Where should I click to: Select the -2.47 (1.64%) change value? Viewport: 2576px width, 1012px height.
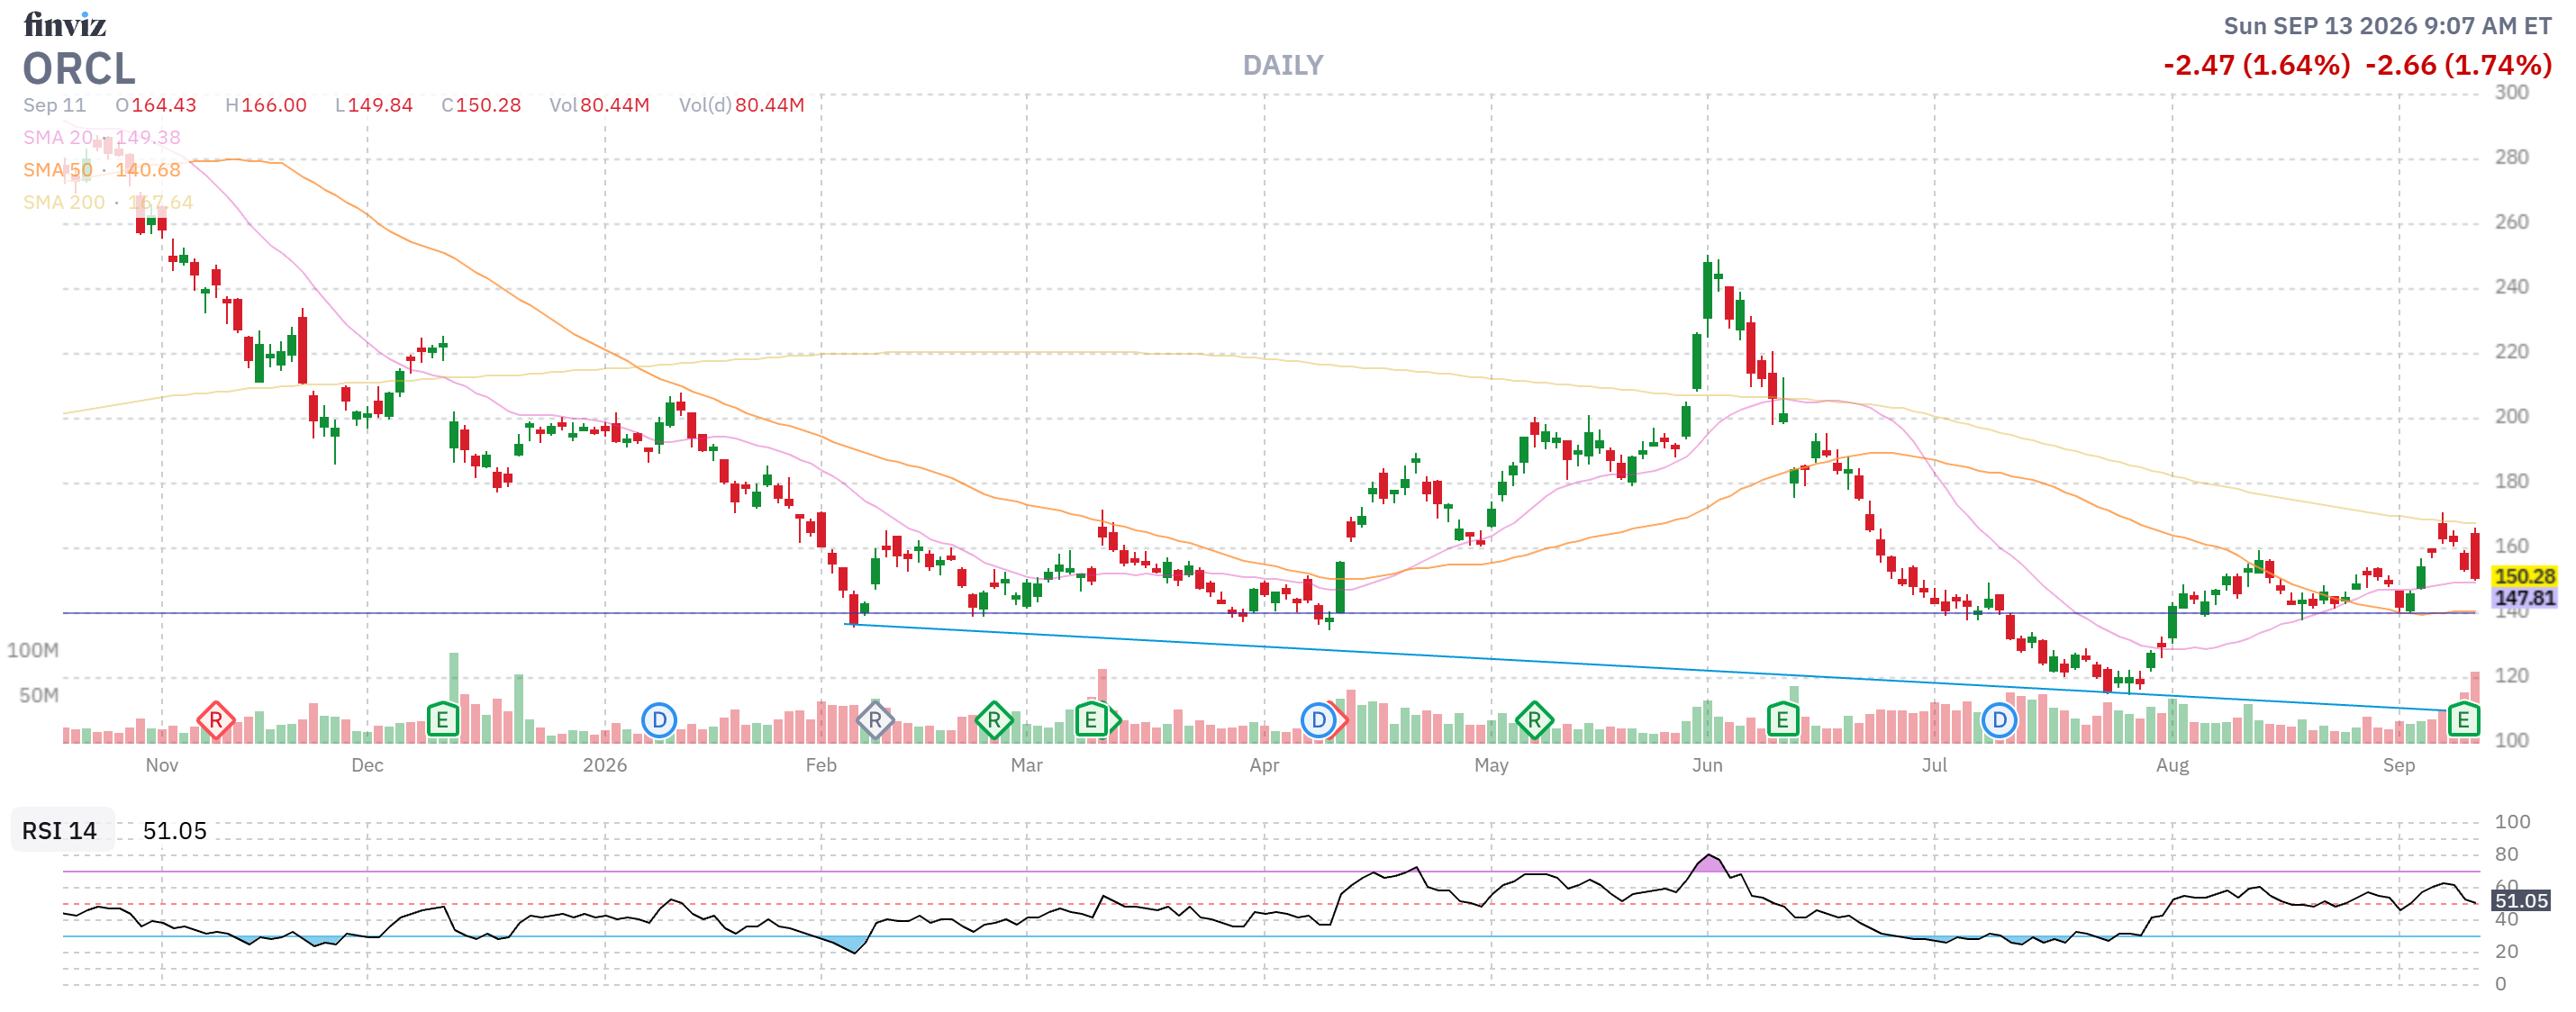click(2257, 66)
